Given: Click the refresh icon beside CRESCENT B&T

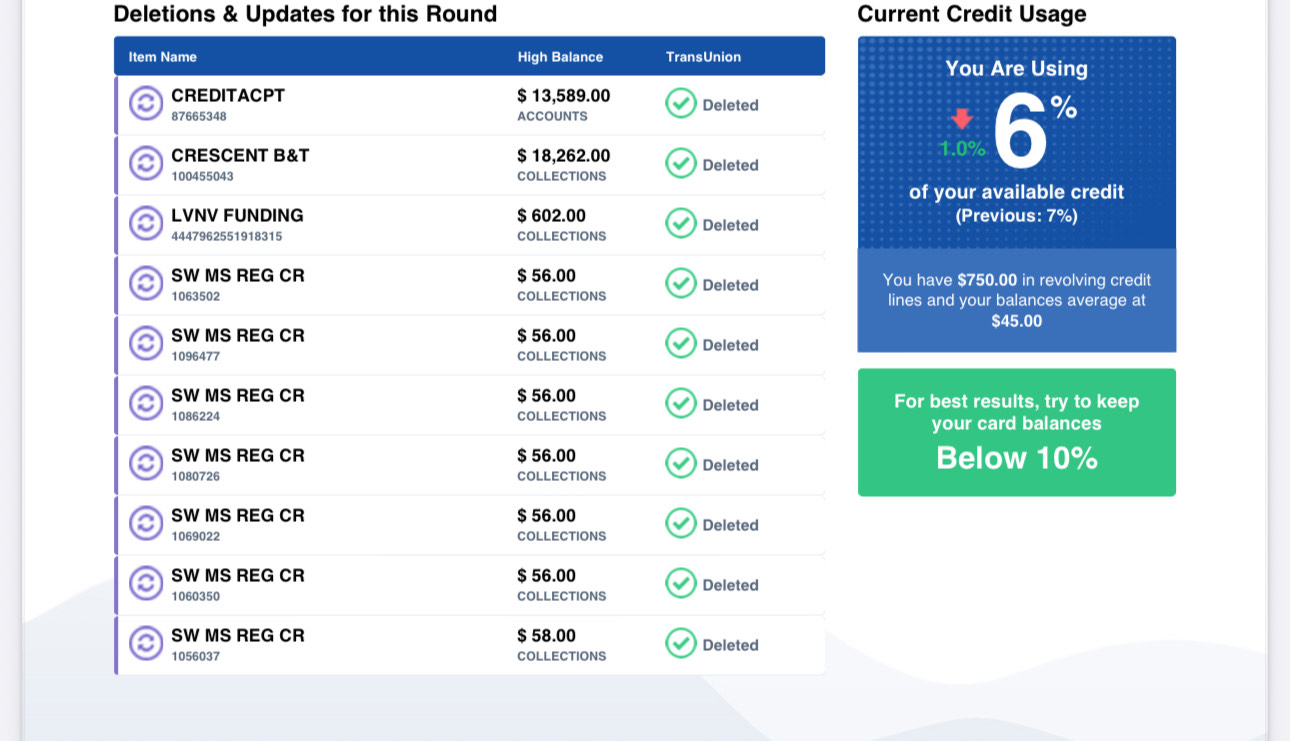Looking at the screenshot, I should [x=146, y=163].
